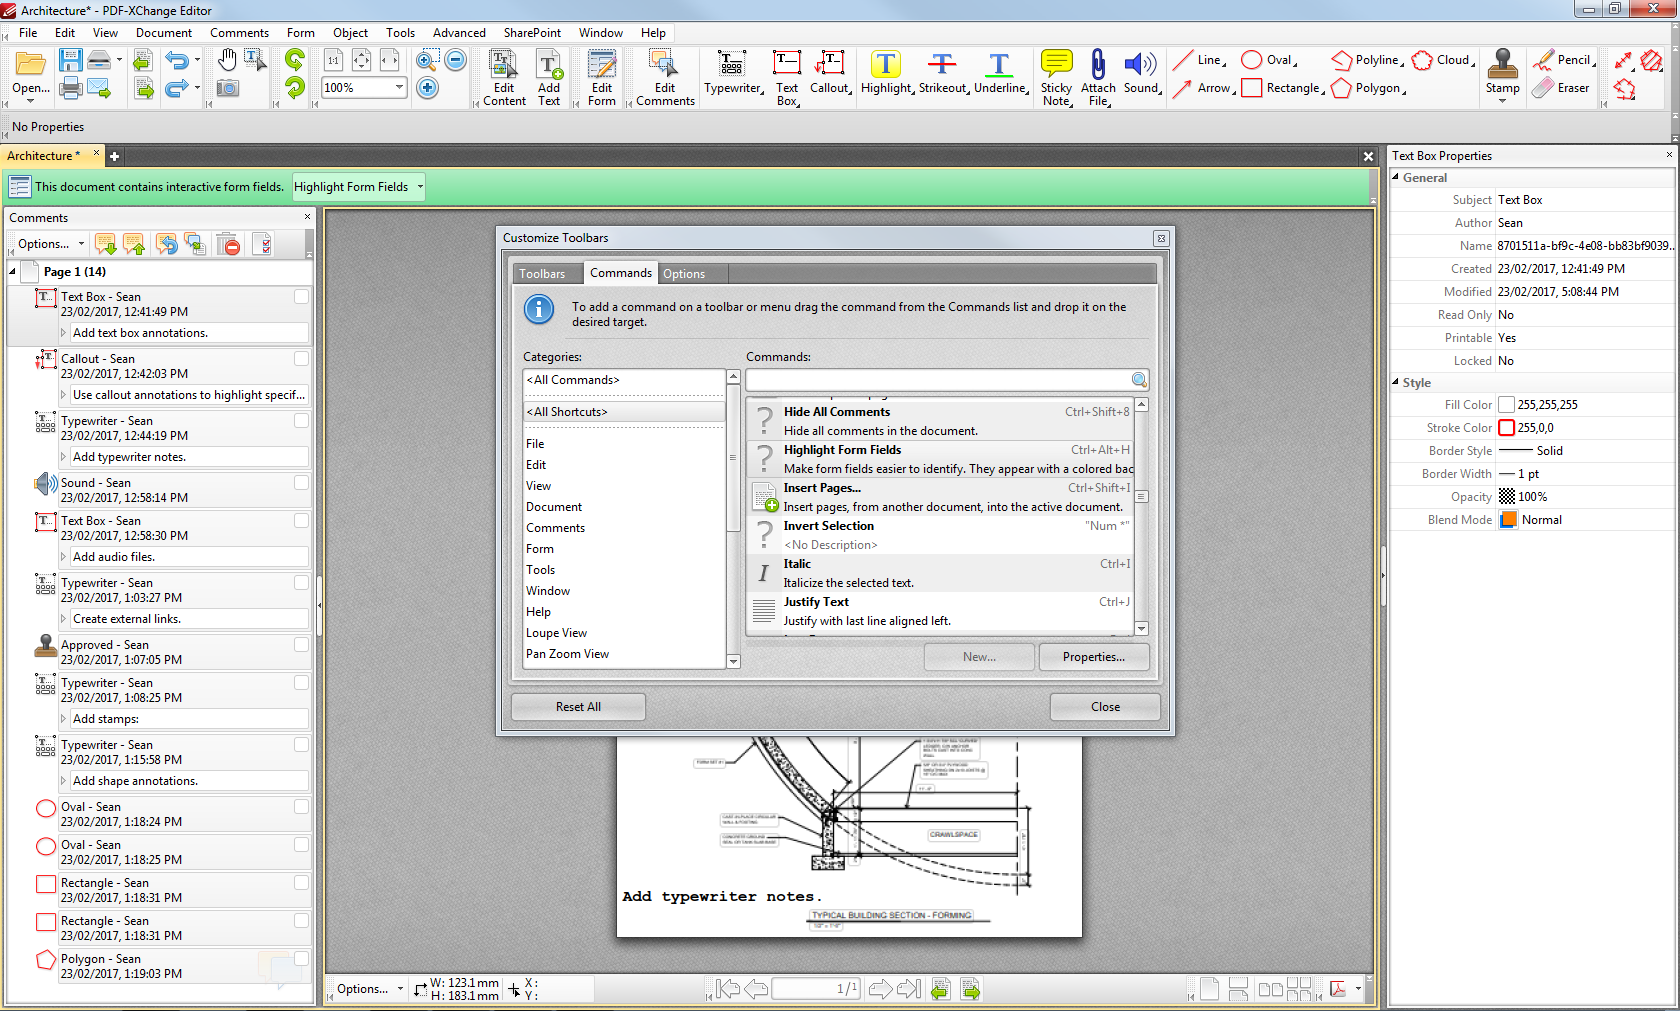The height and width of the screenshot is (1011, 1680).
Task: Select the Insert Pages... command
Action: point(940,497)
